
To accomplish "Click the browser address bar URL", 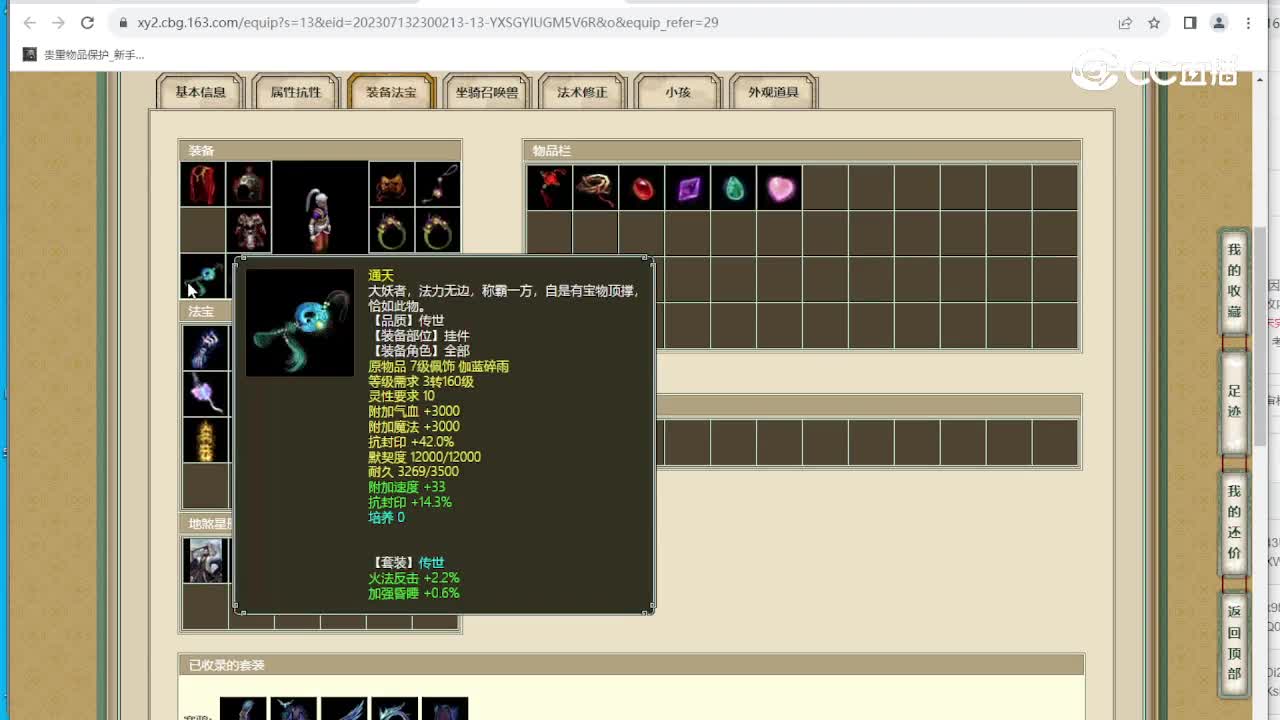I will tap(428, 22).
